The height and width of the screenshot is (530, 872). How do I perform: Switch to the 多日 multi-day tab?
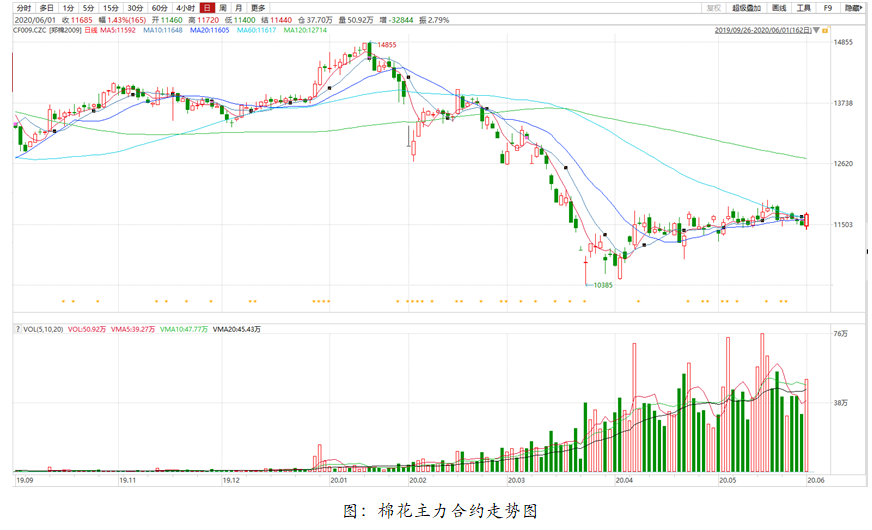coord(47,8)
